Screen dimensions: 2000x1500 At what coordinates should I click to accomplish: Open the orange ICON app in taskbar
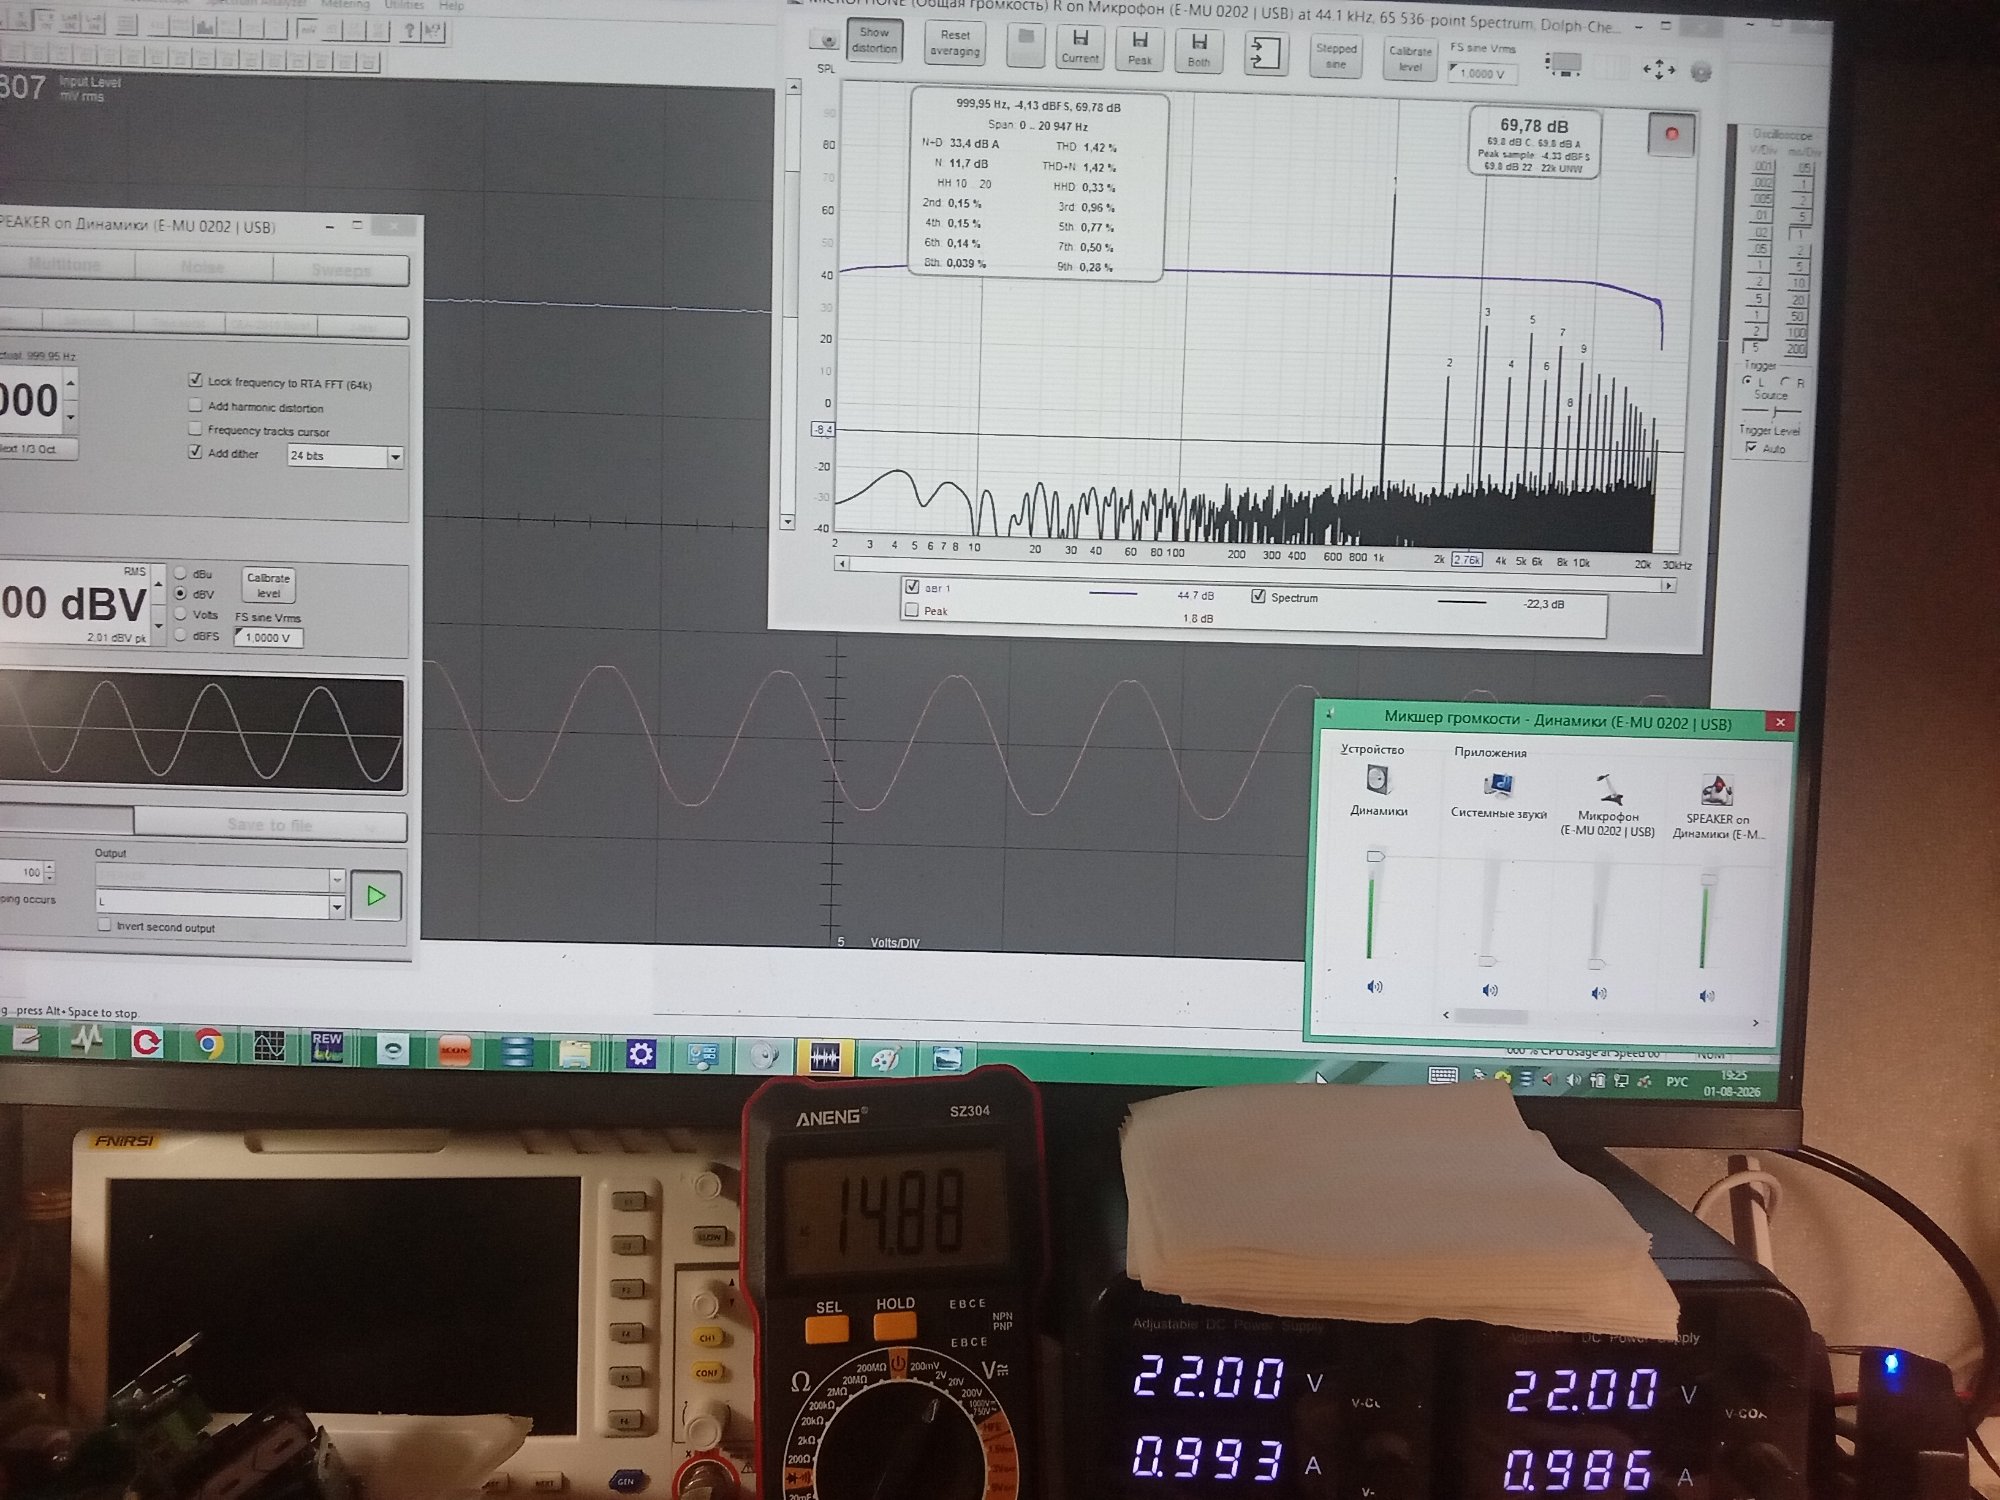click(x=455, y=1049)
